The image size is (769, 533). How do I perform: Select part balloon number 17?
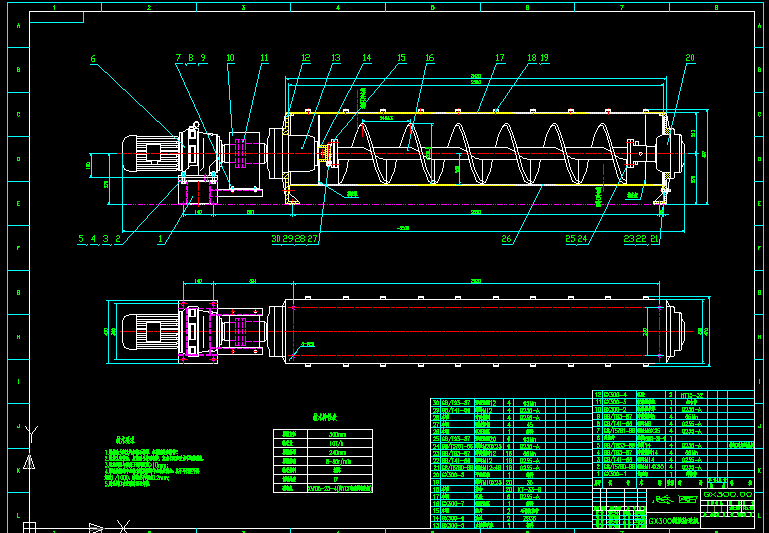499,58
